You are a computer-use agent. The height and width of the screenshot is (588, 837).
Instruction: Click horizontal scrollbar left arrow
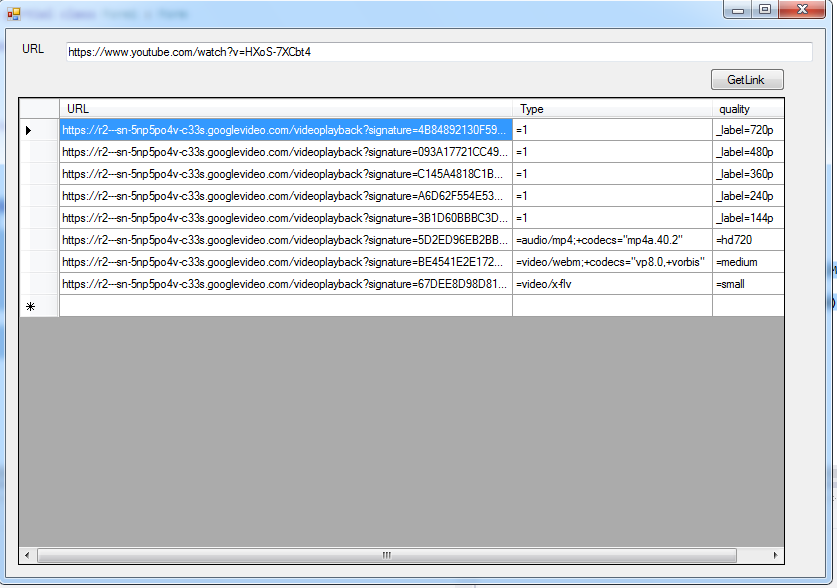point(27,555)
